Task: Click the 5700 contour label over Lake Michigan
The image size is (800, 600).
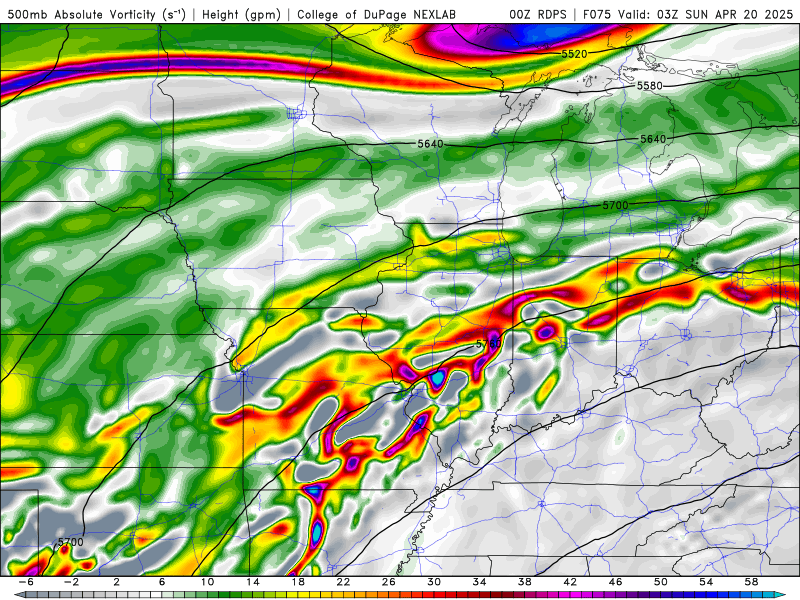Action: click(x=615, y=205)
